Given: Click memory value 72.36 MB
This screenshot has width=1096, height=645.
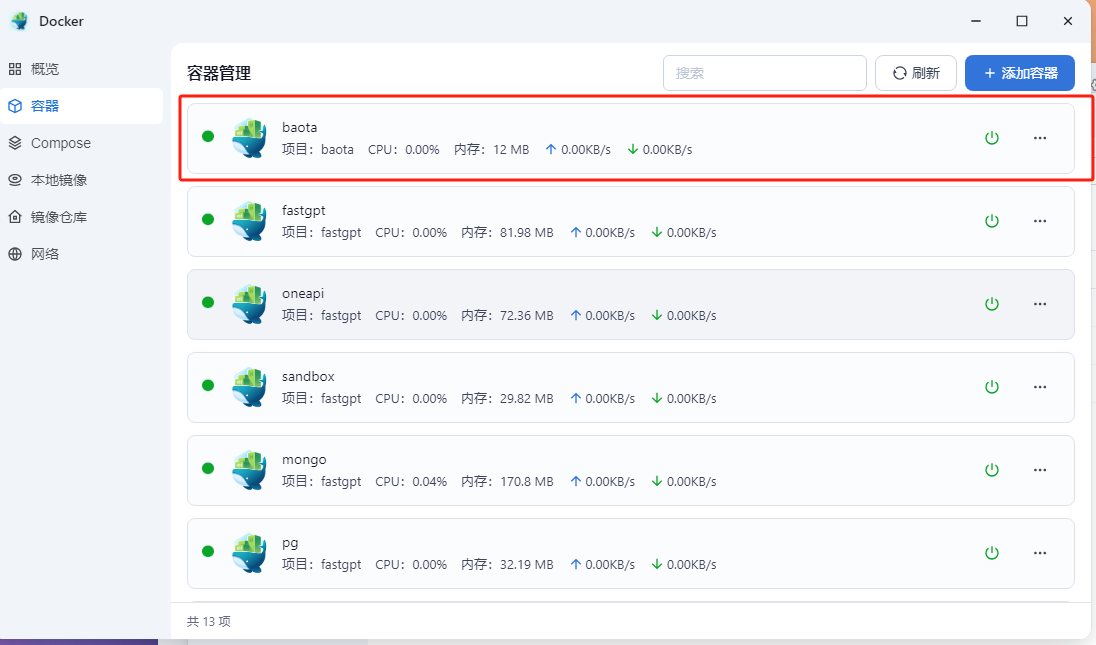Looking at the screenshot, I should tap(526, 316).
